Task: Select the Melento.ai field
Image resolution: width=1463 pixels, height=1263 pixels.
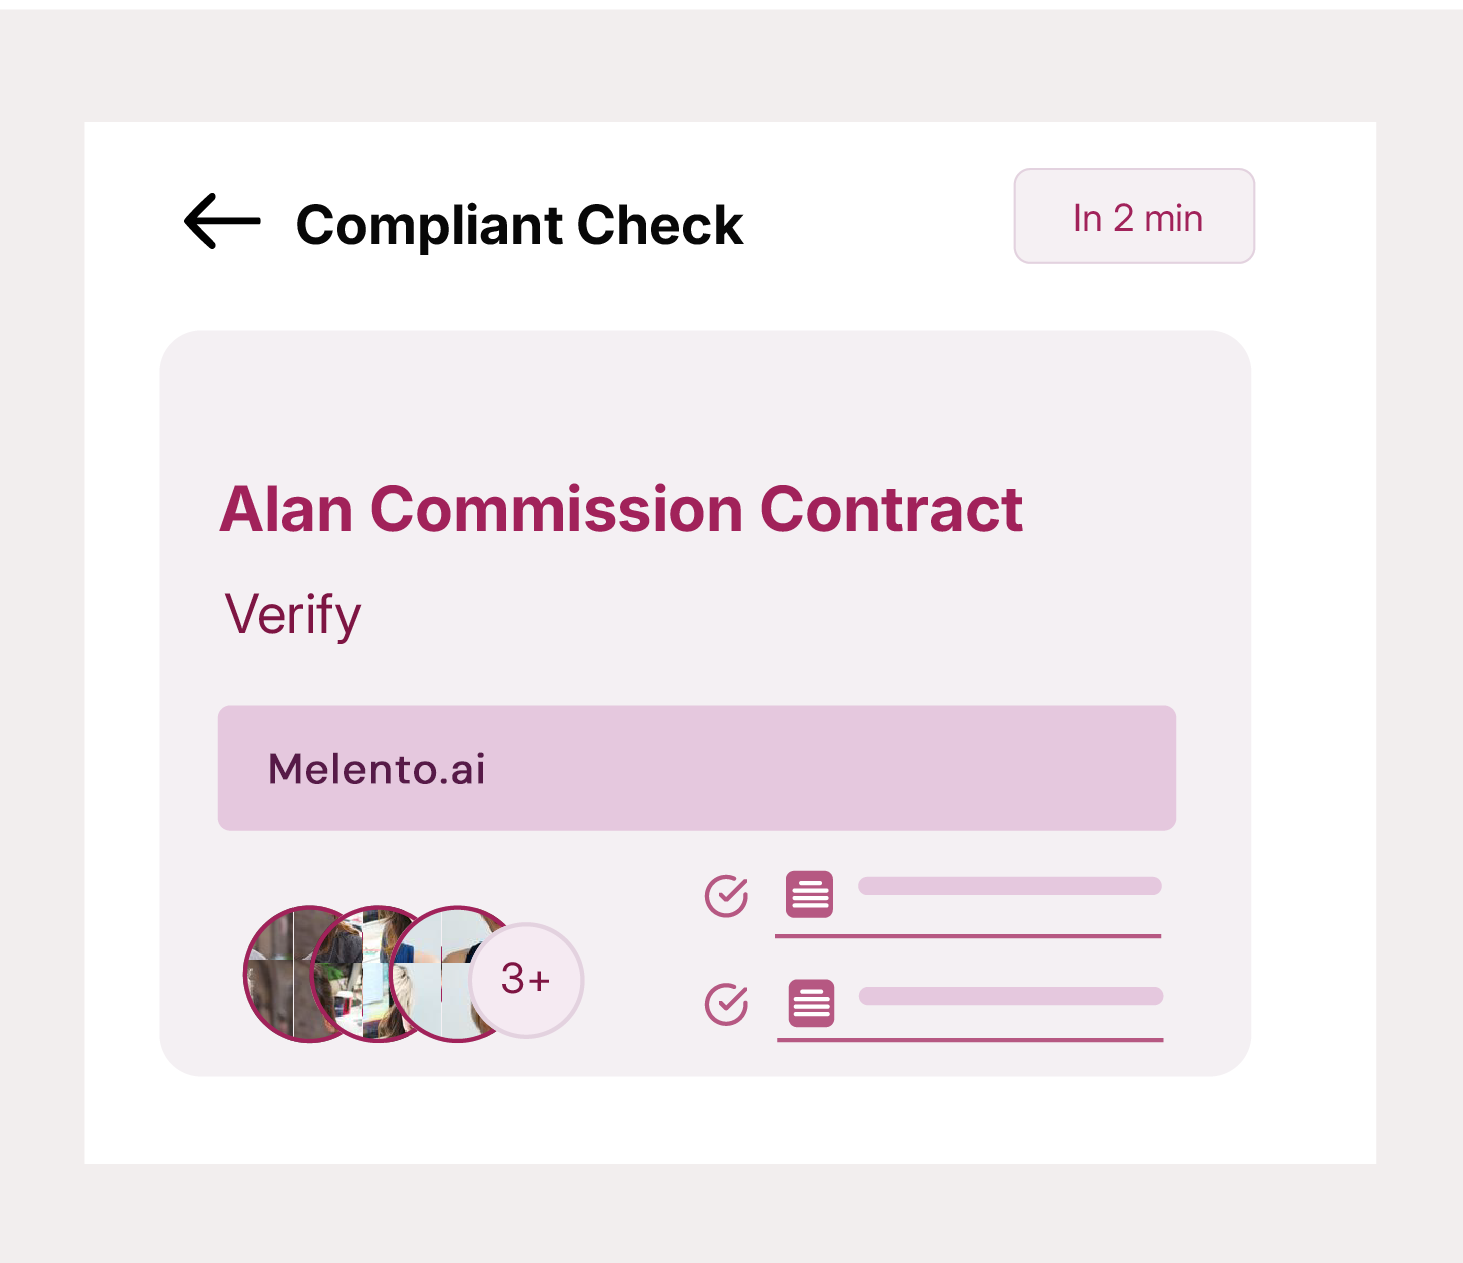Action: [x=697, y=768]
